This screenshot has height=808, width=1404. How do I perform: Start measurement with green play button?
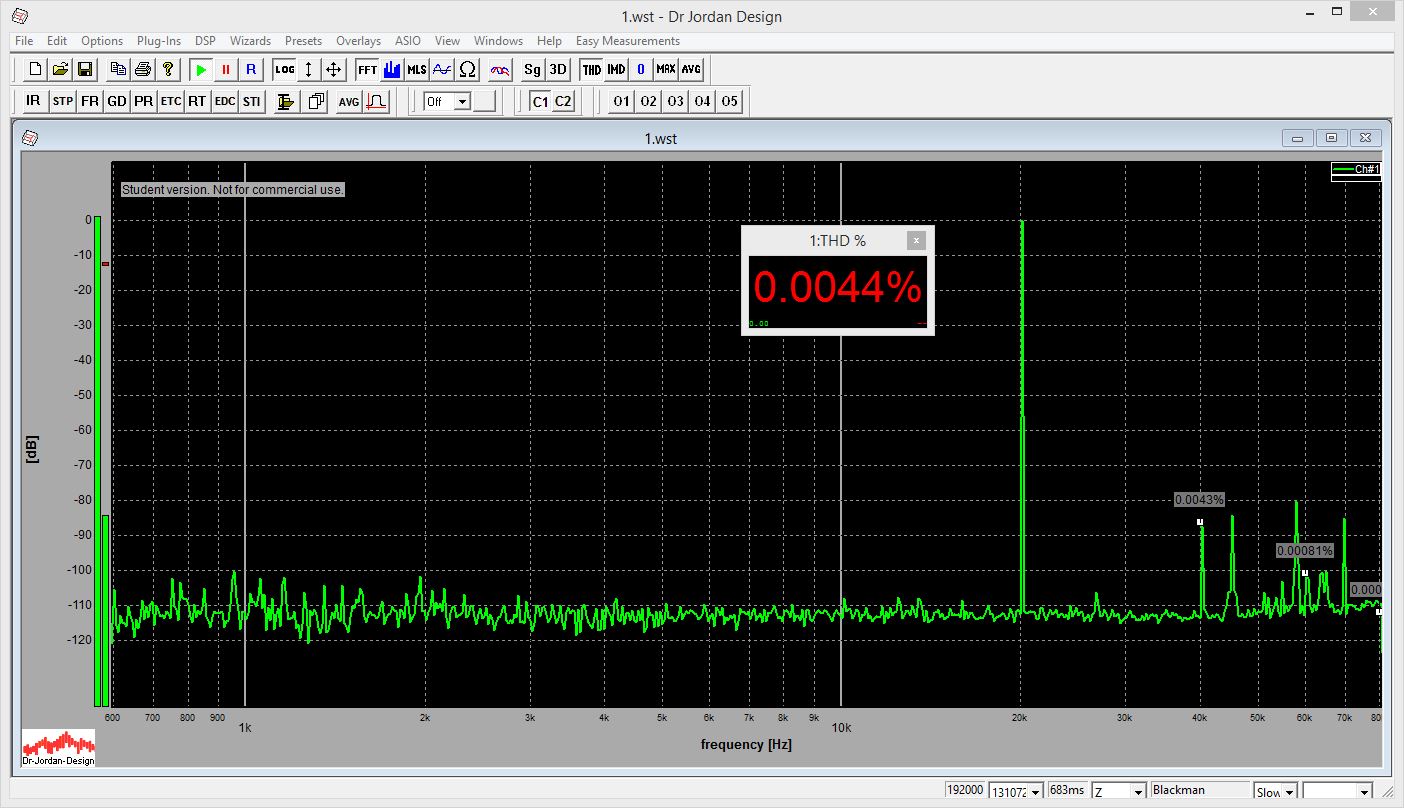[201, 70]
